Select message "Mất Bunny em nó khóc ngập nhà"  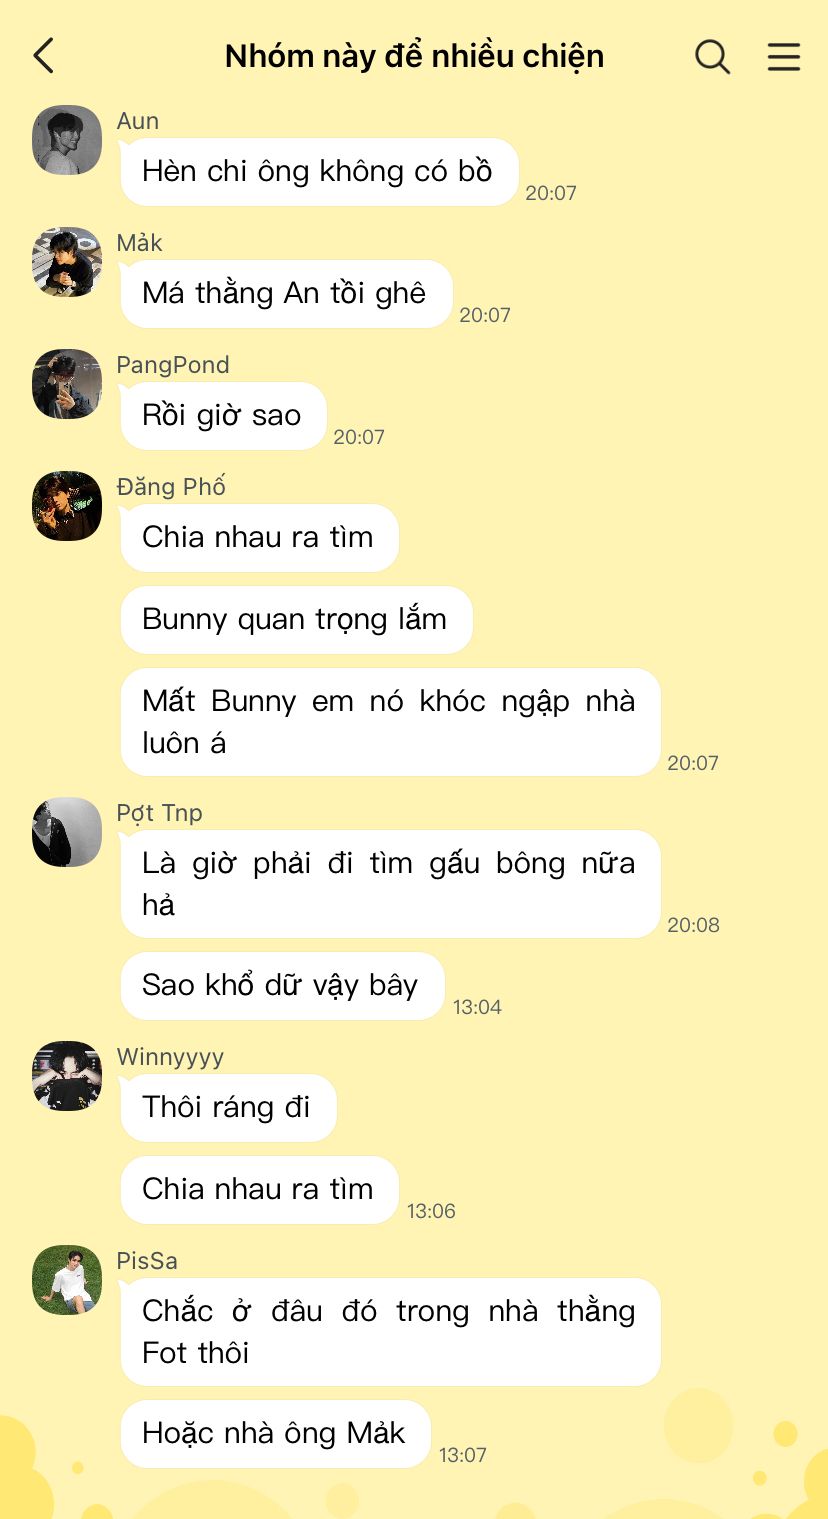[390, 722]
